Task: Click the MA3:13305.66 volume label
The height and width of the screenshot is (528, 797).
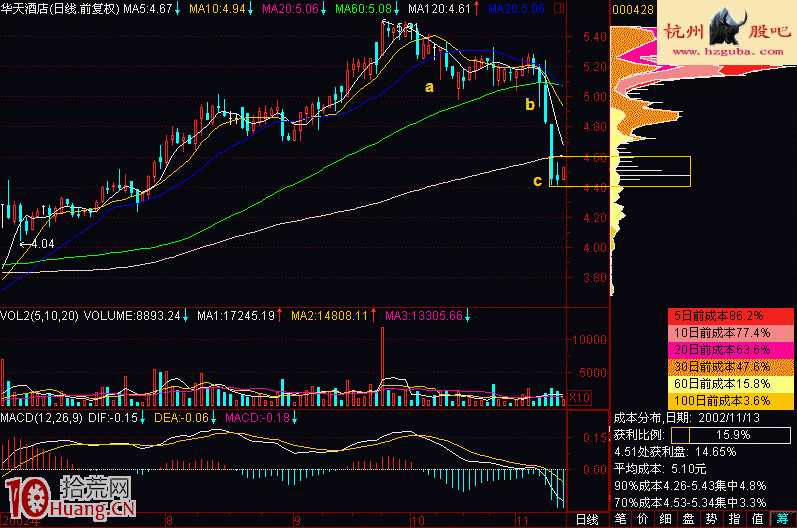Action: (x=424, y=316)
